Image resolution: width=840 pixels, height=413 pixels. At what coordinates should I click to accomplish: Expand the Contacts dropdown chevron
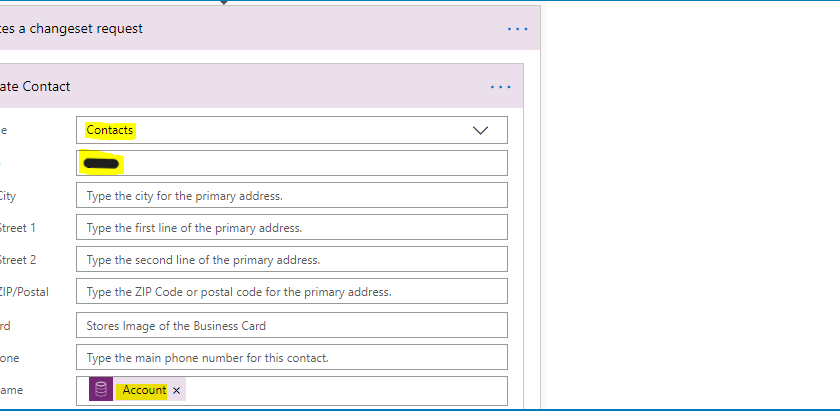[480, 131]
